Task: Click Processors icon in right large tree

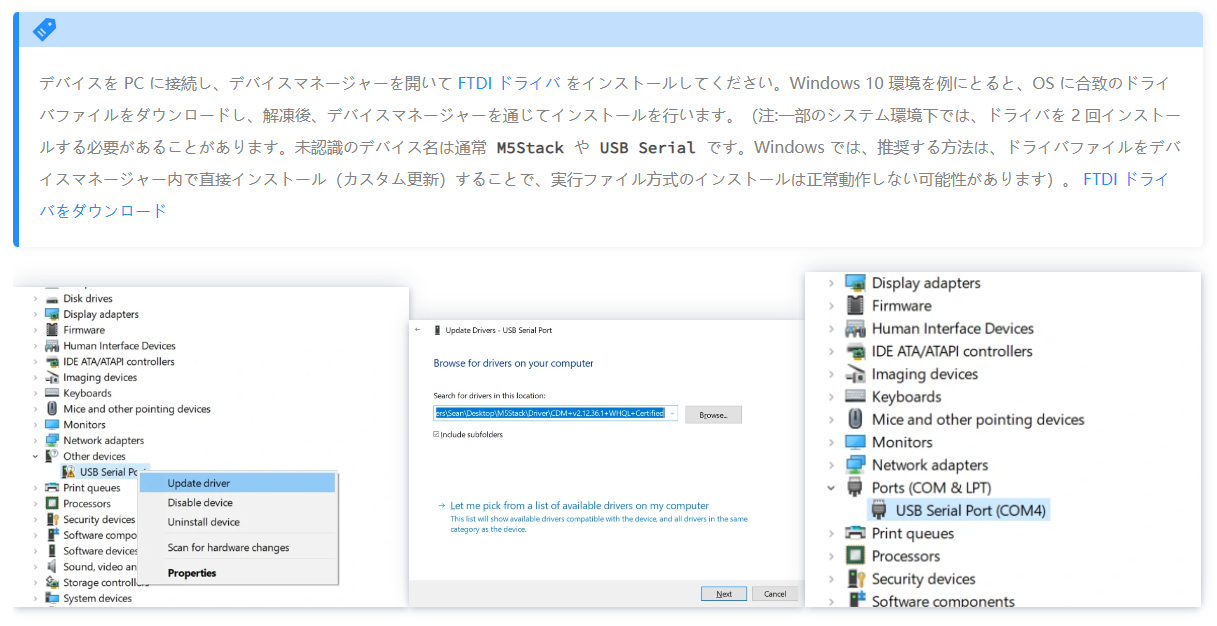Action: point(855,556)
